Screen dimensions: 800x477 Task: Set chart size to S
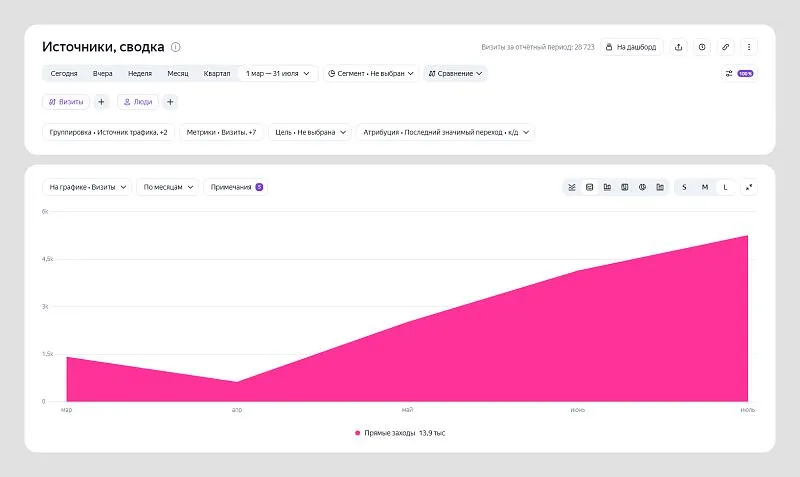(x=684, y=187)
